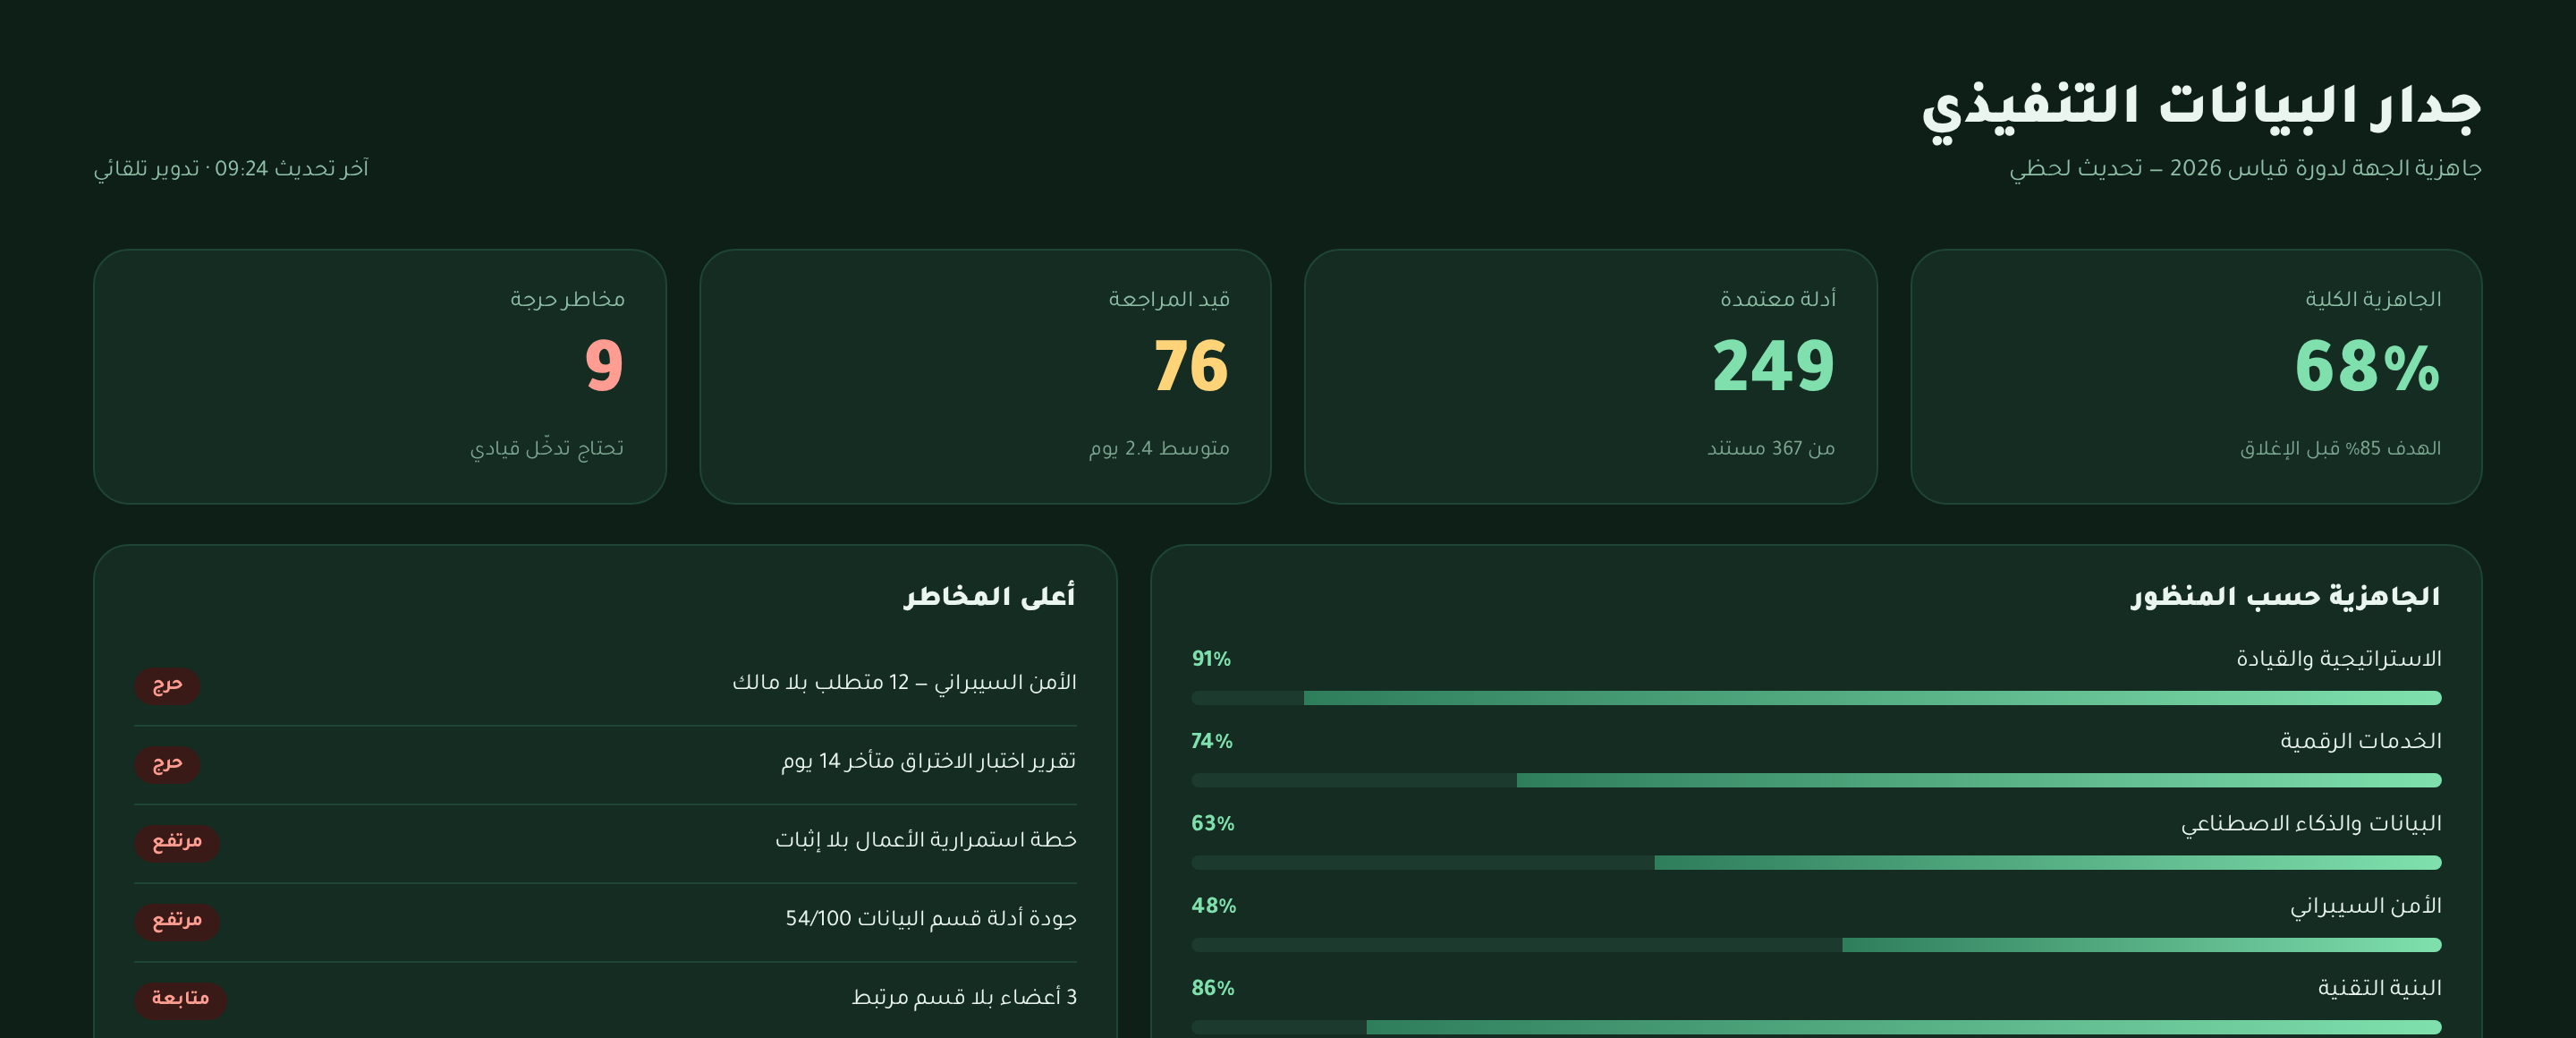Click the 76 under-review value
2576x1038 pixels.
1191,366
